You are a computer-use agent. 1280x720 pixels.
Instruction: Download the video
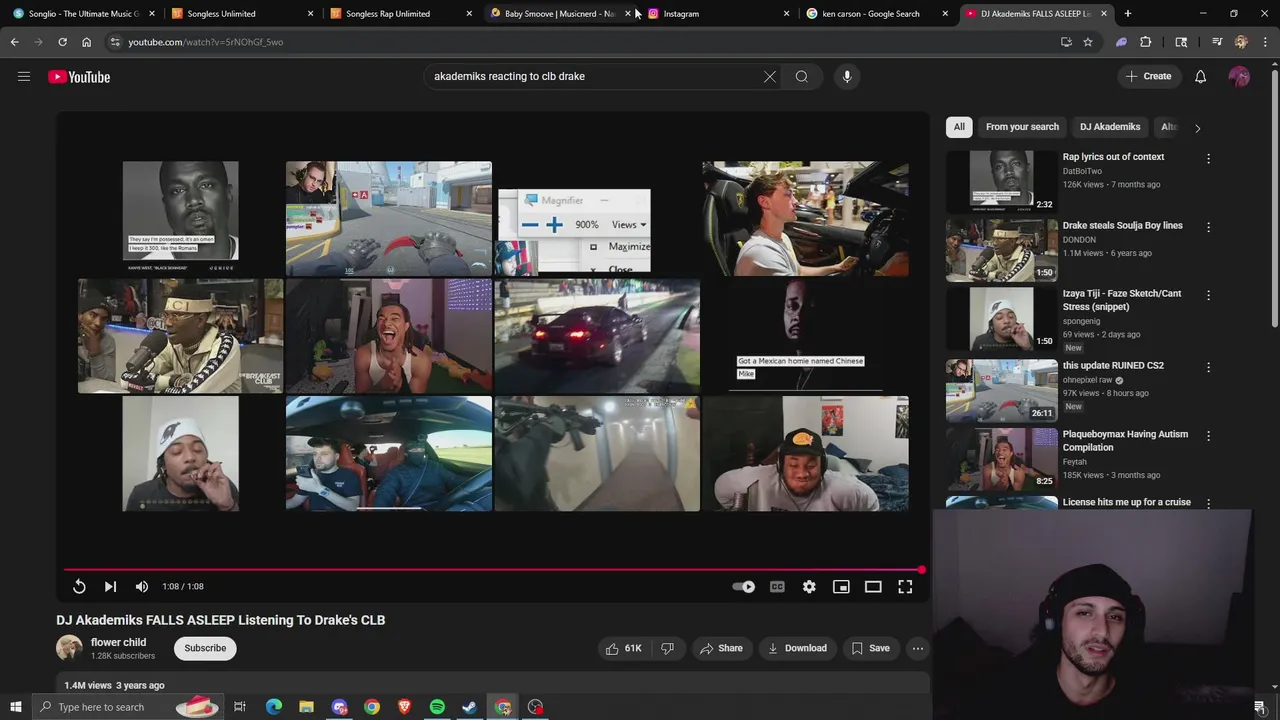click(797, 648)
